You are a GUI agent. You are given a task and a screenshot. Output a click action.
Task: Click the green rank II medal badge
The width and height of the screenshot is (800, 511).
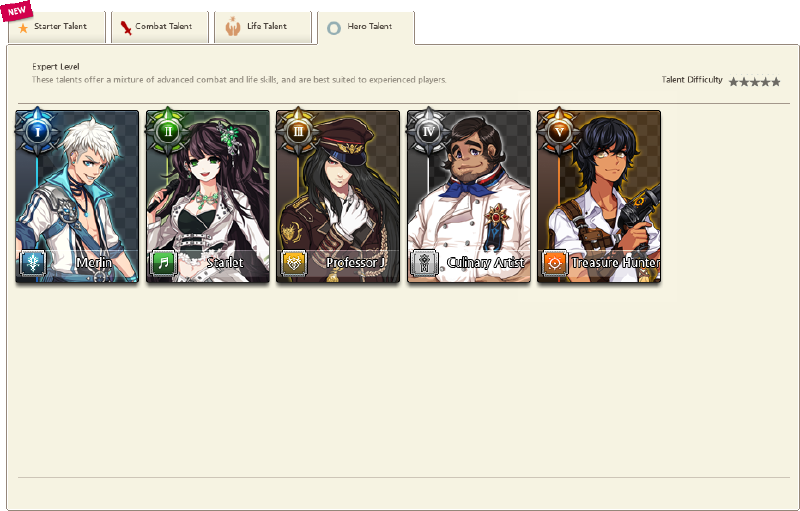click(168, 132)
